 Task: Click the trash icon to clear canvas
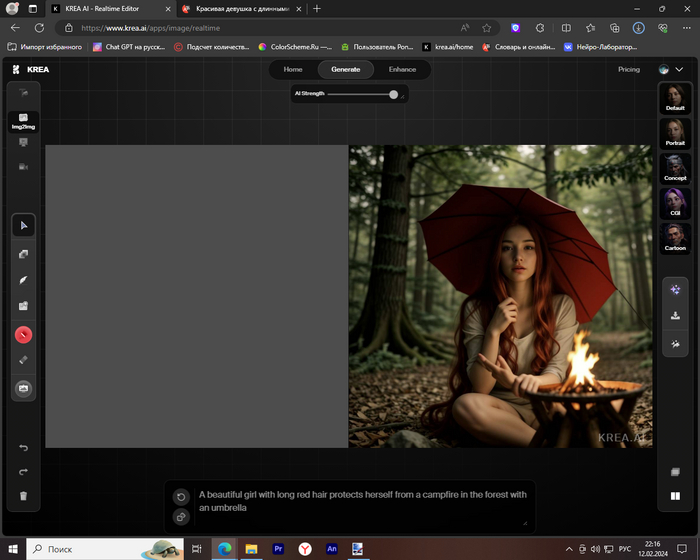23,496
